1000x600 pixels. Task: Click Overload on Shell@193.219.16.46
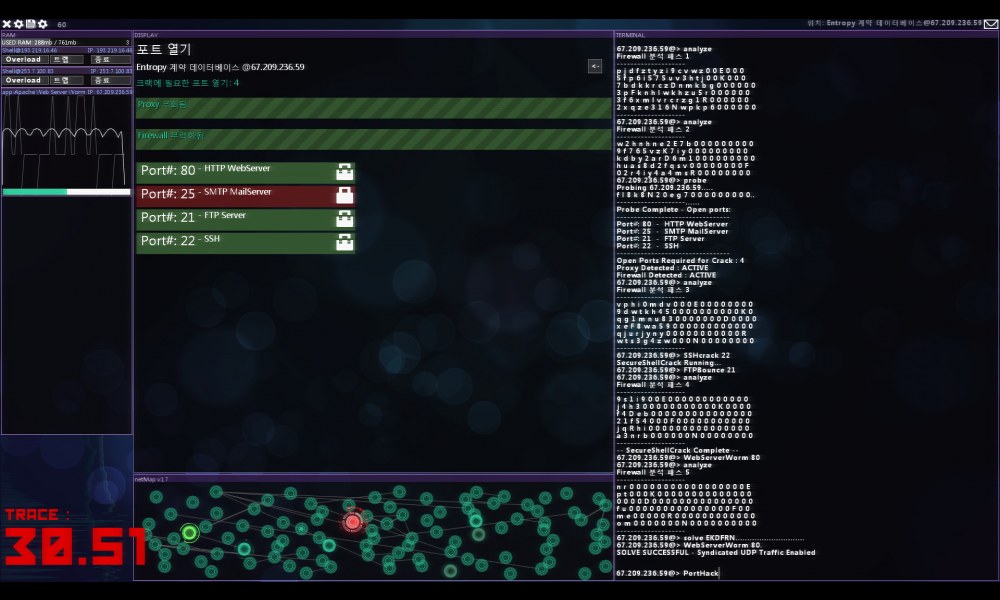coord(24,59)
